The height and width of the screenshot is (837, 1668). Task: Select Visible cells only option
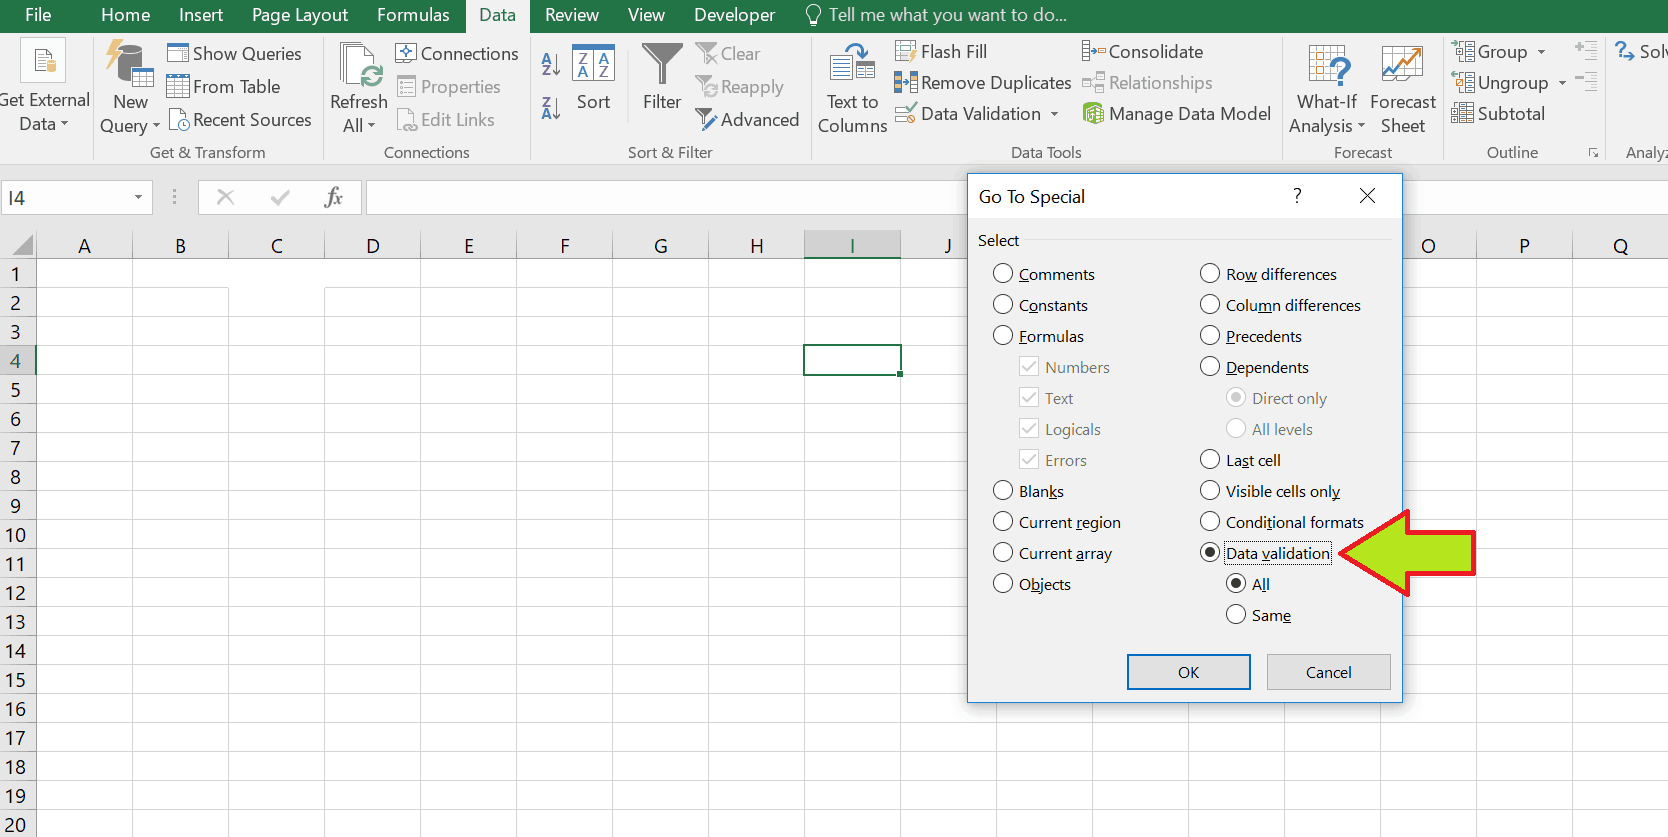pos(1210,491)
